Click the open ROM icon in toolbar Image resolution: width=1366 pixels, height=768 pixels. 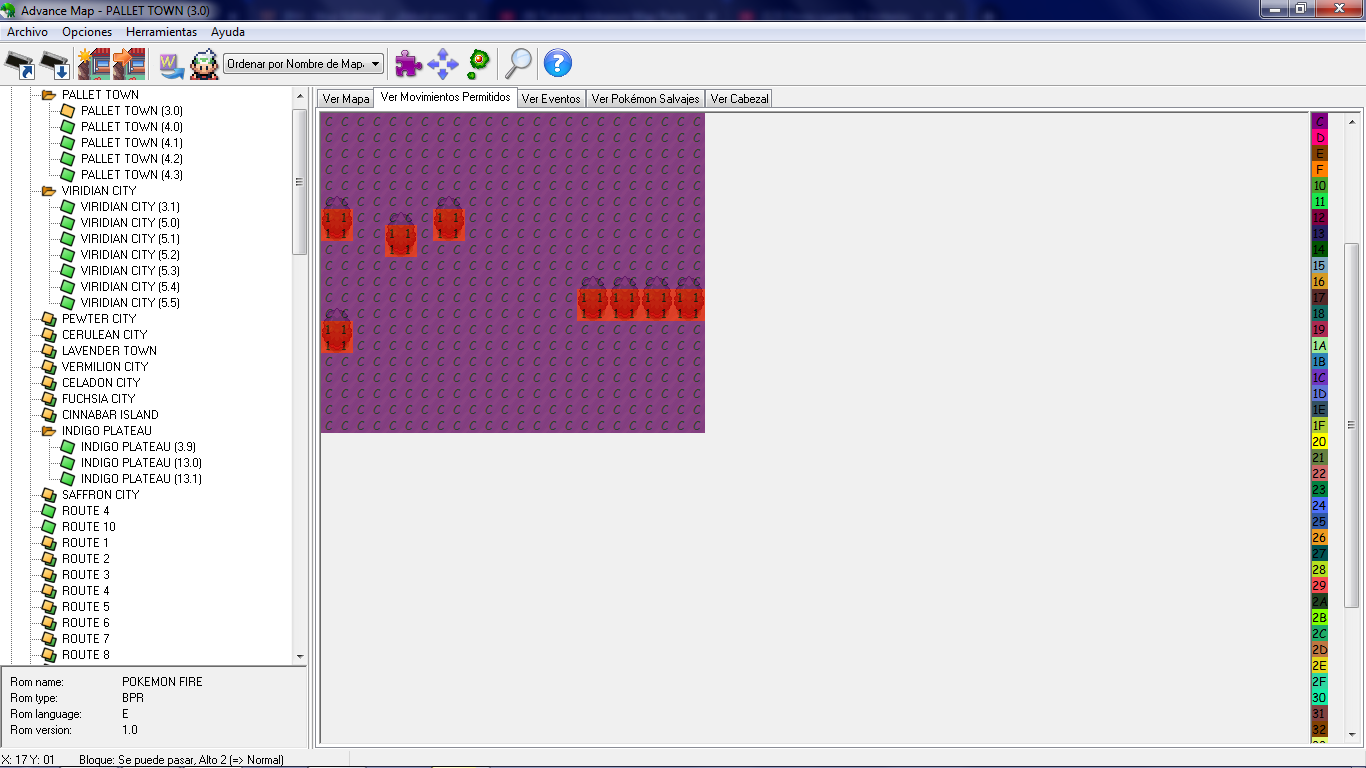[20, 64]
